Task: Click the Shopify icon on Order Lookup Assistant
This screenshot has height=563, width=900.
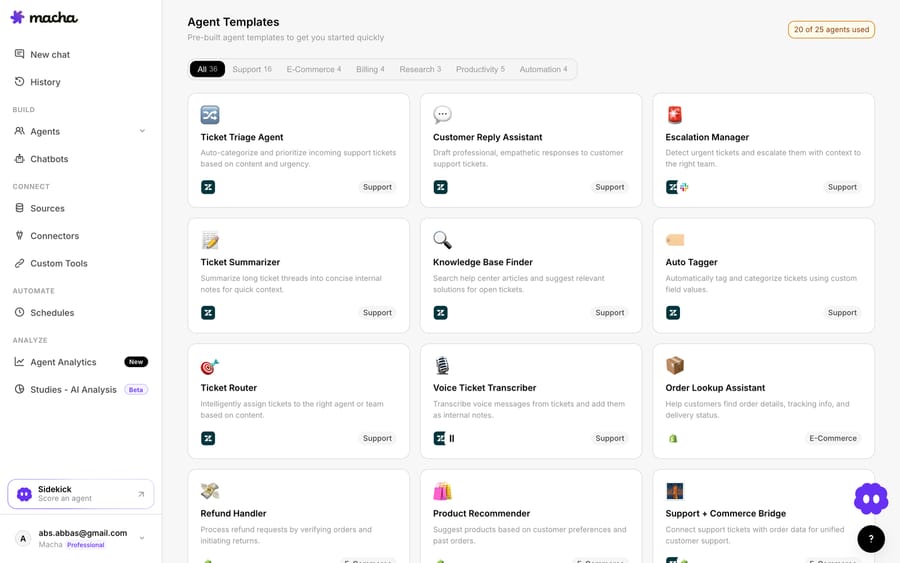Action: point(673,438)
